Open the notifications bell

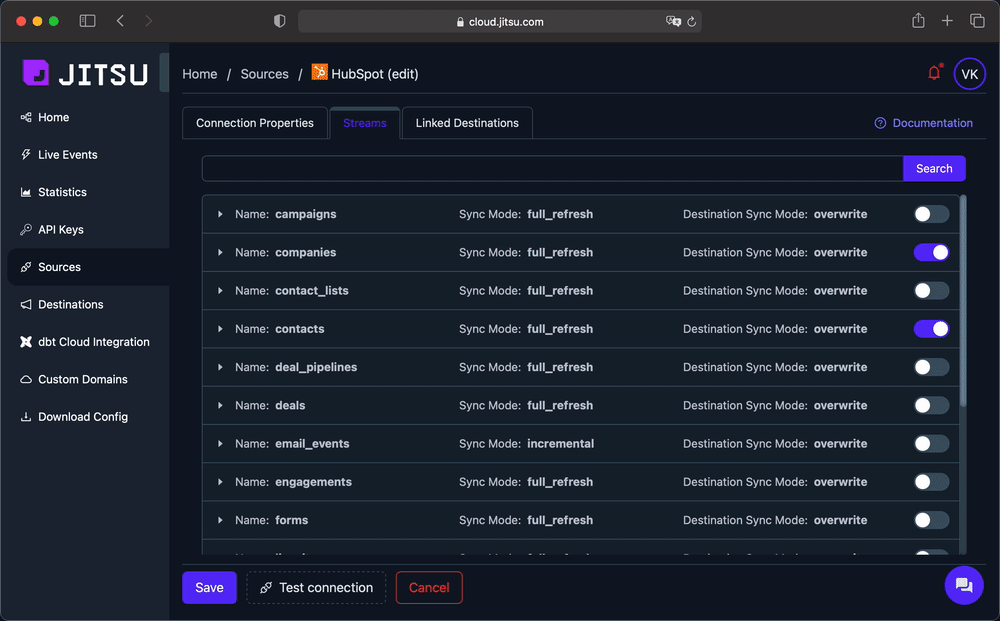pos(933,73)
